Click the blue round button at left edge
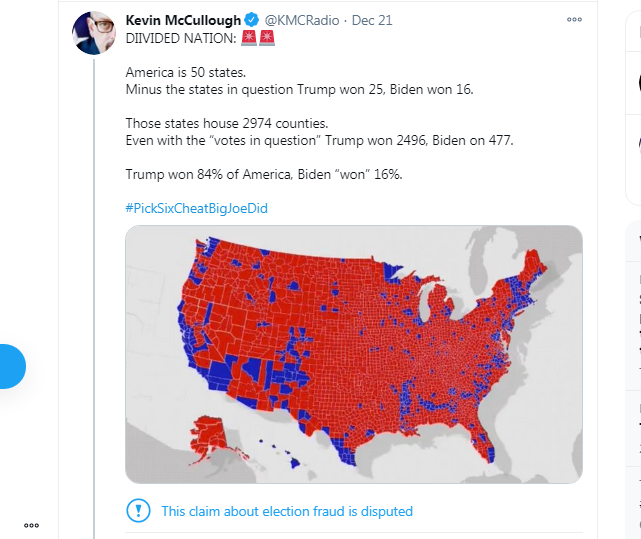 (x=11, y=366)
